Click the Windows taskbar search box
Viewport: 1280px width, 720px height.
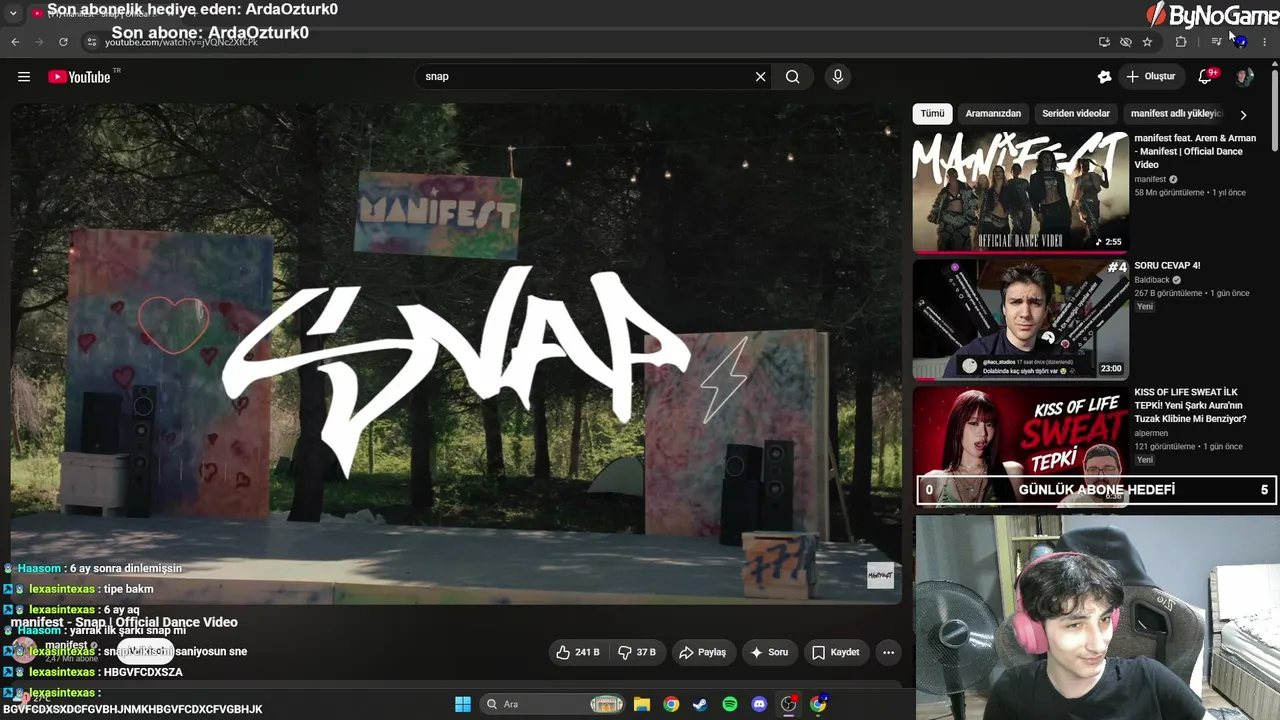pyautogui.click(x=552, y=704)
